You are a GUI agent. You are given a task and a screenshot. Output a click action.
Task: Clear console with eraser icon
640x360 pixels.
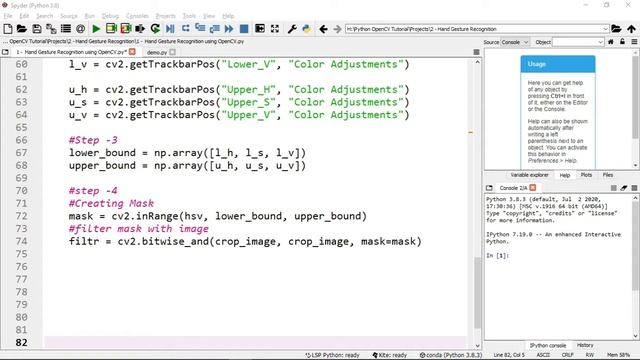point(624,188)
